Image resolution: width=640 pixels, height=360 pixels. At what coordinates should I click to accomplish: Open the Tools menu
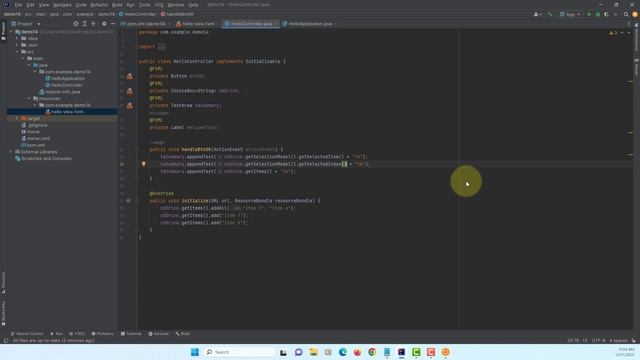pyautogui.click(x=144, y=5)
